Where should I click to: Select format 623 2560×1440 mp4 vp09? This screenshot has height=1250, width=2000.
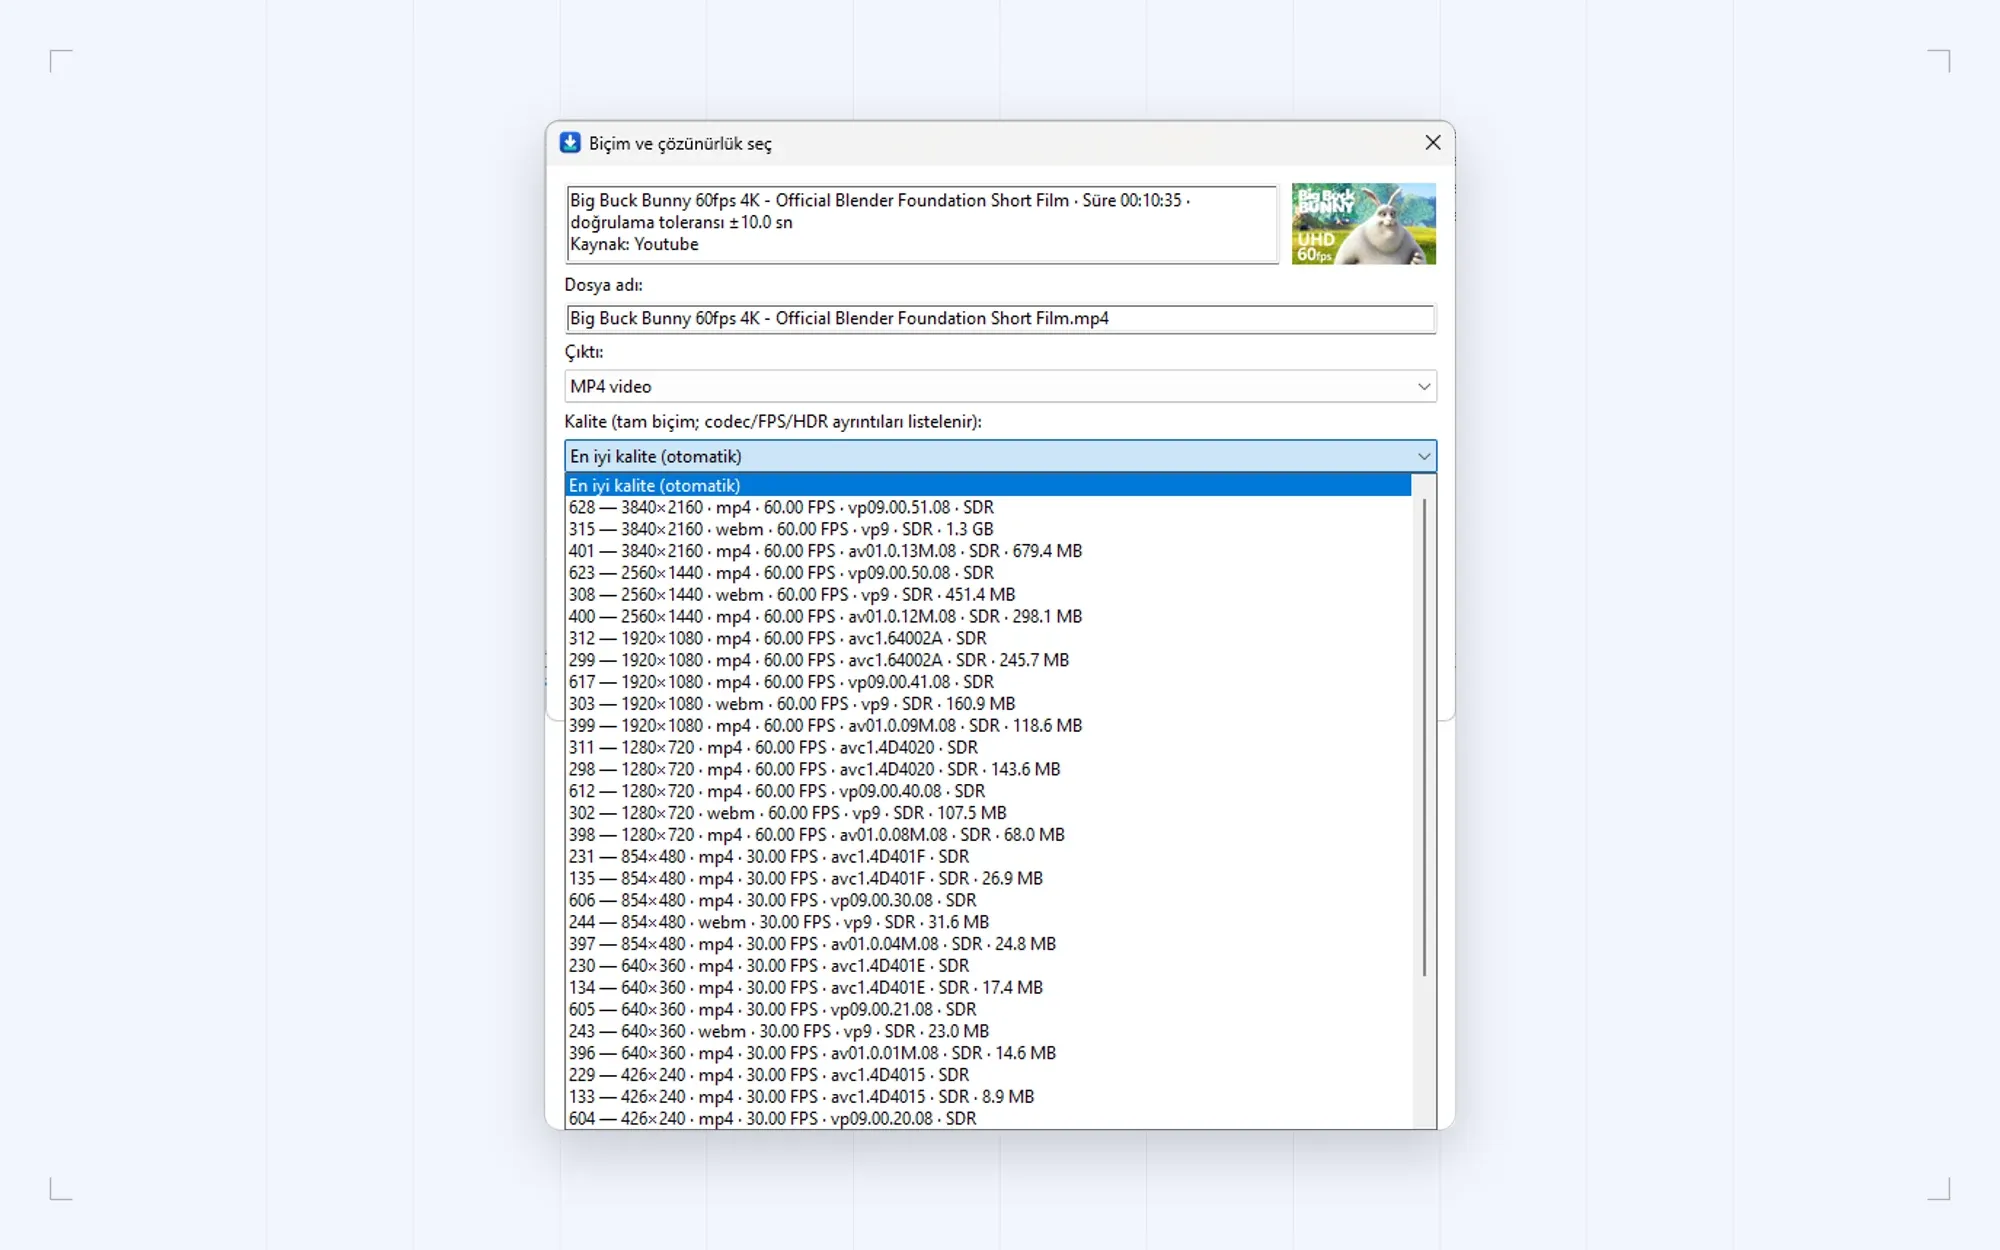[x=988, y=573]
